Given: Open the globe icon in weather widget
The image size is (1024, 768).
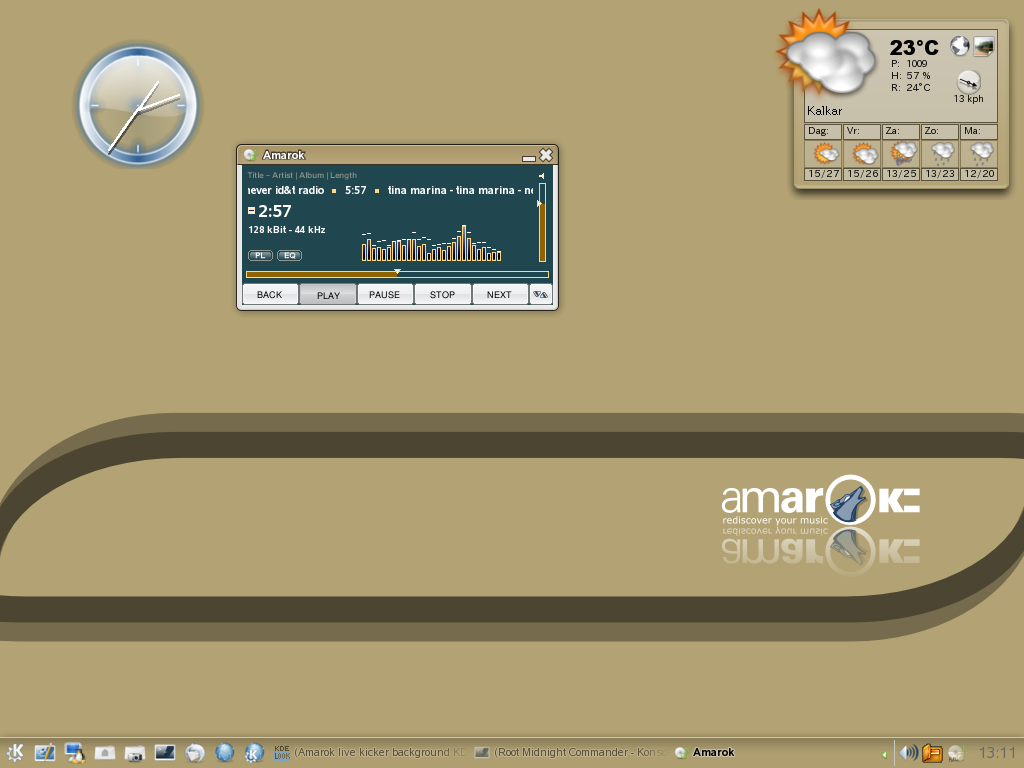Looking at the screenshot, I should 959,46.
